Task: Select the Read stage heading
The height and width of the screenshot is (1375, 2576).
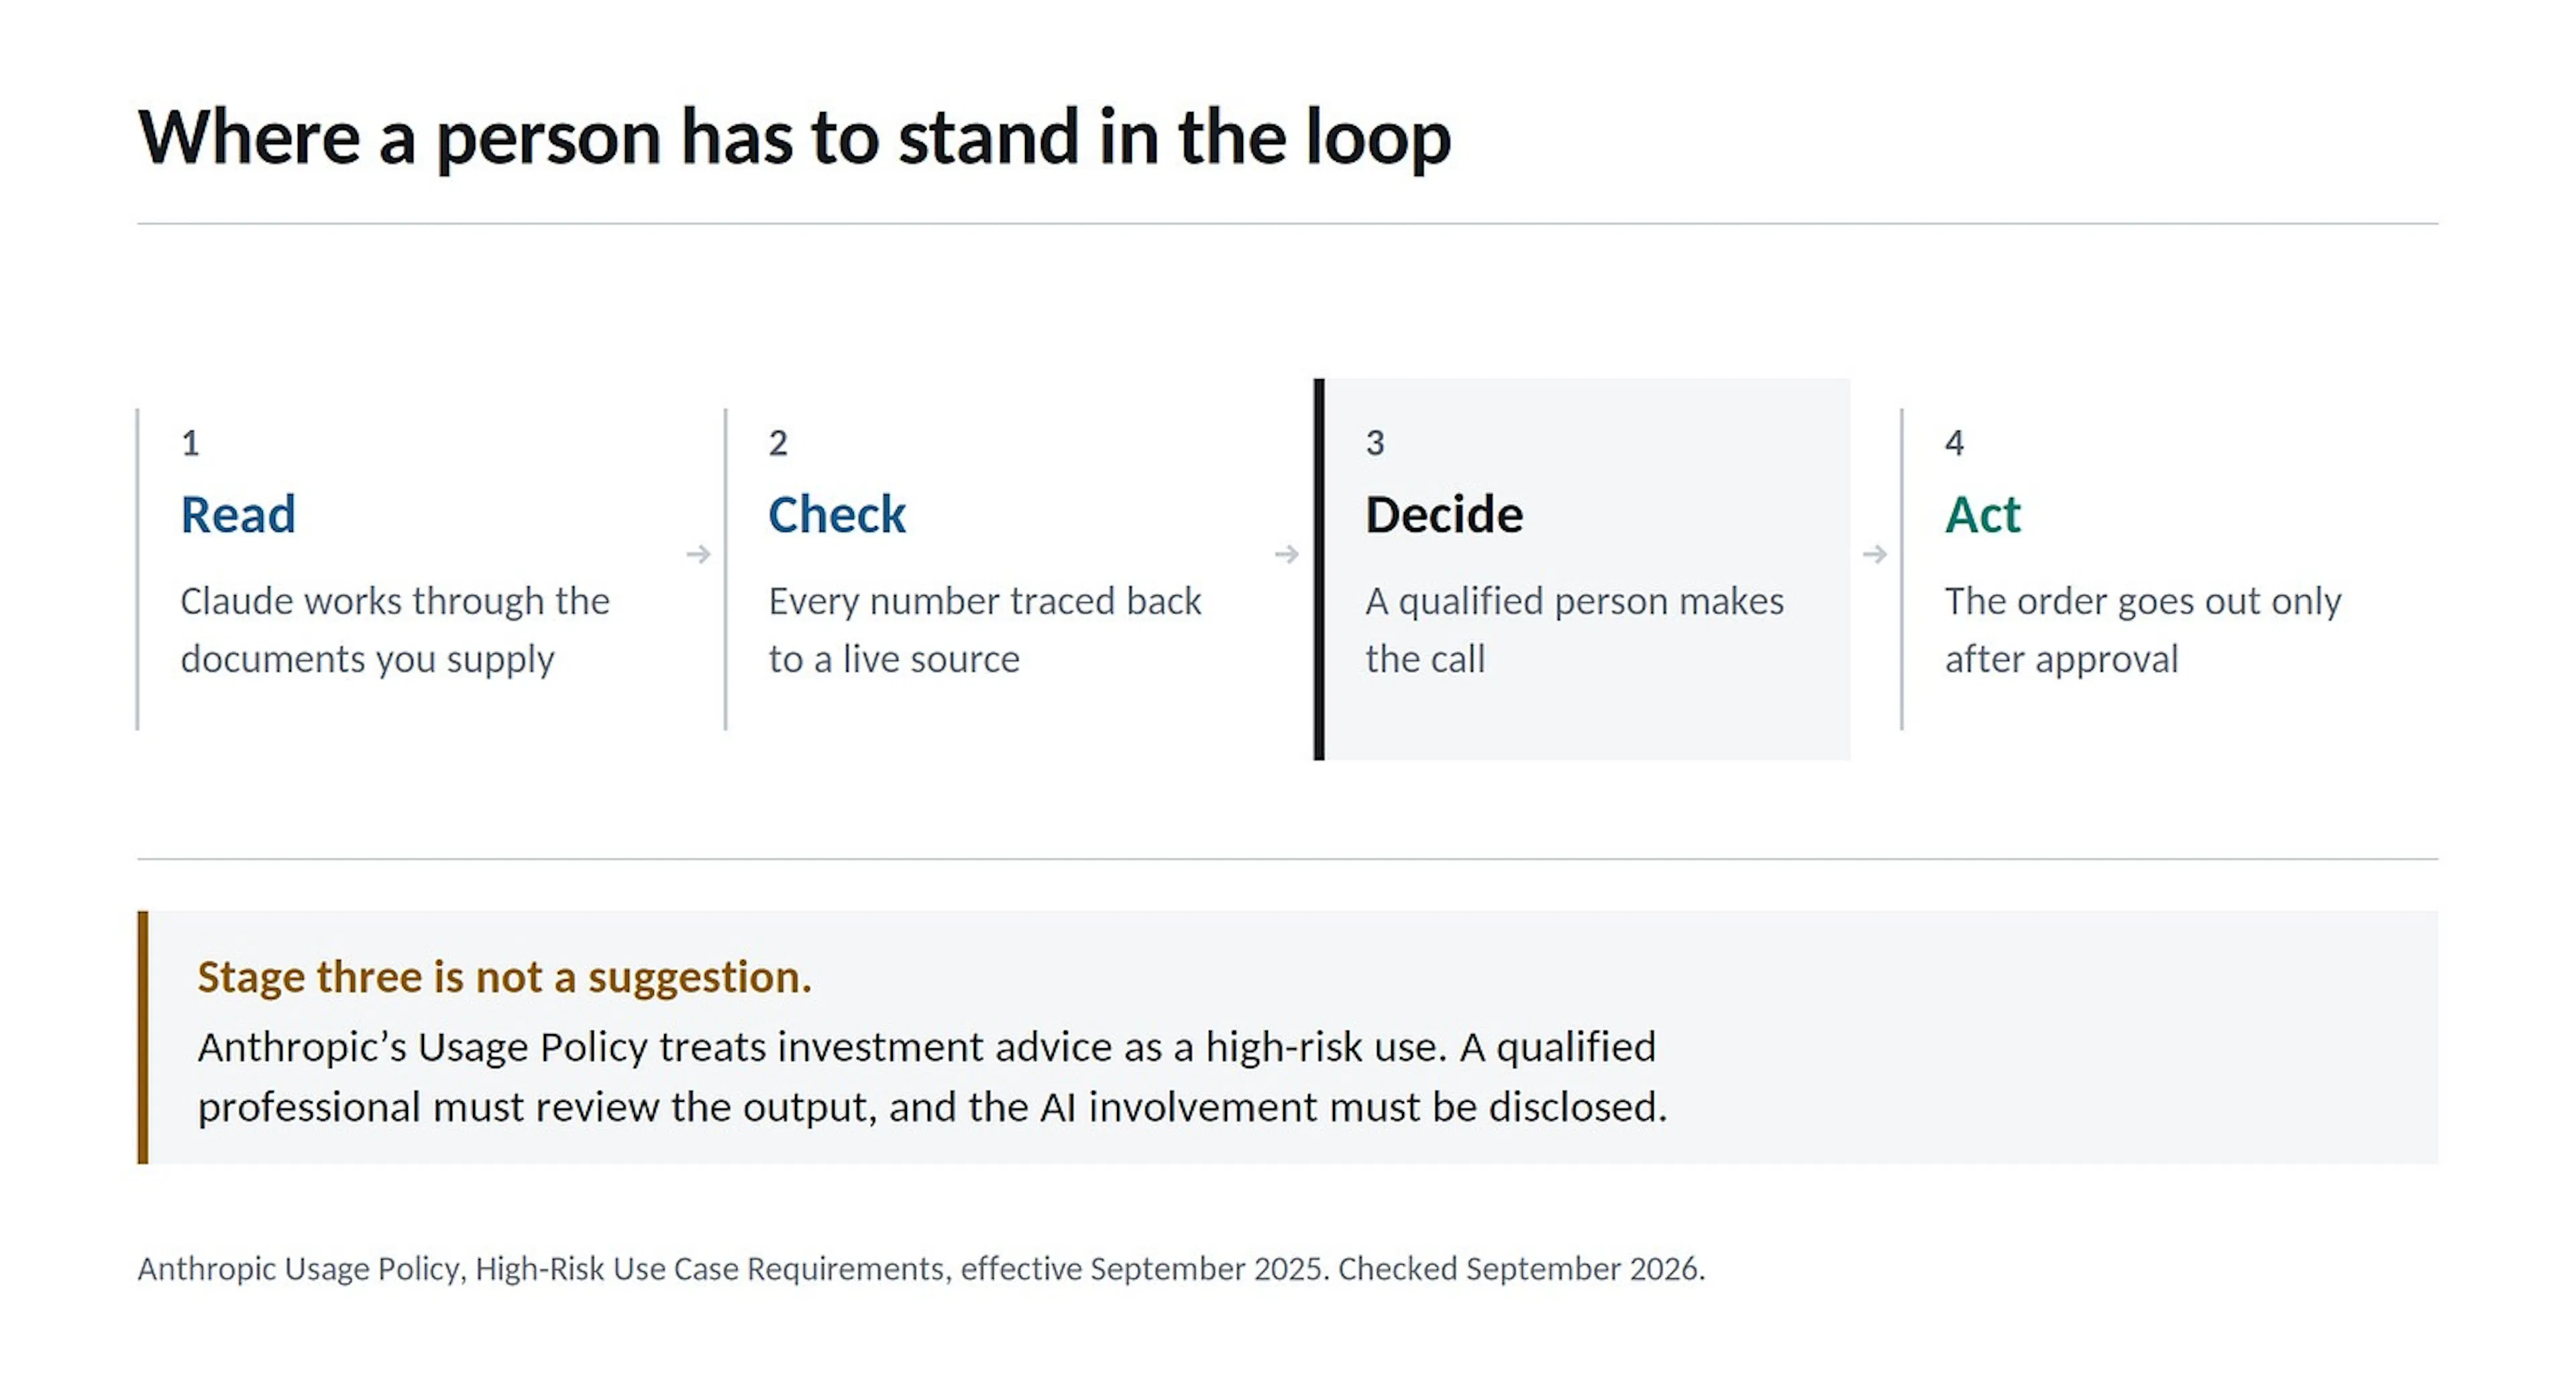Action: [238, 515]
